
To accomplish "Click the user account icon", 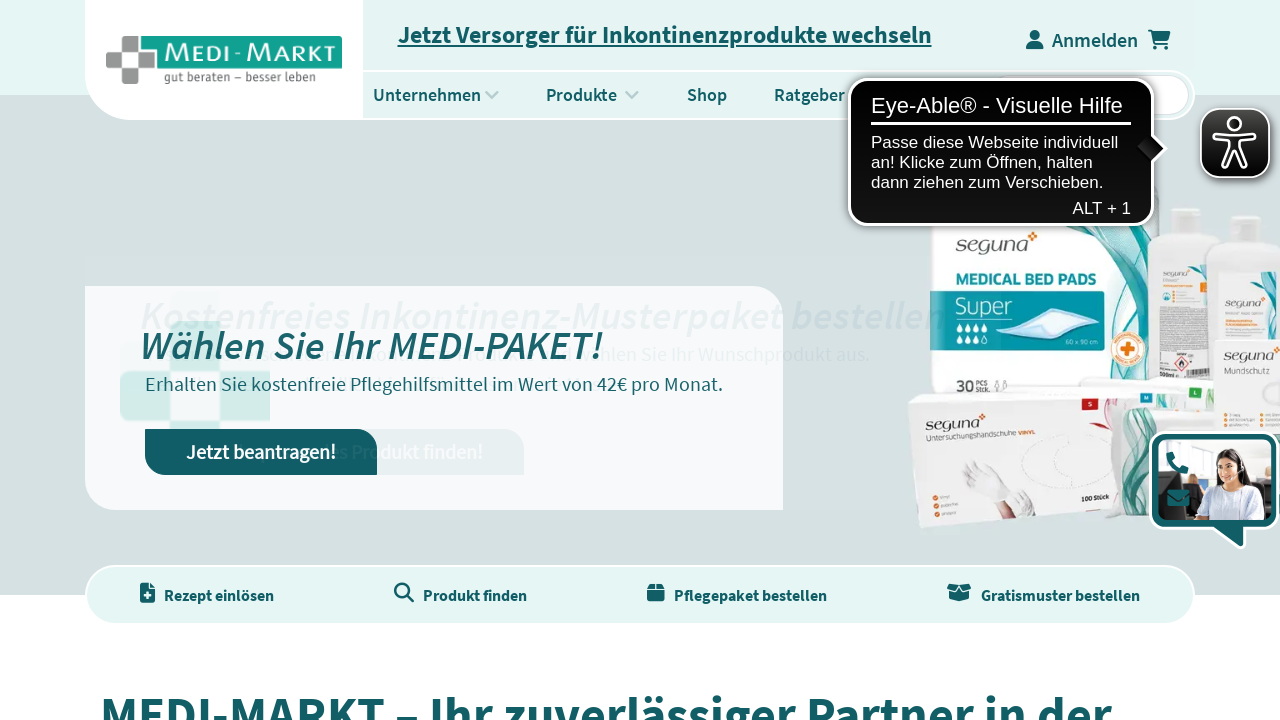I will click(x=1035, y=40).
